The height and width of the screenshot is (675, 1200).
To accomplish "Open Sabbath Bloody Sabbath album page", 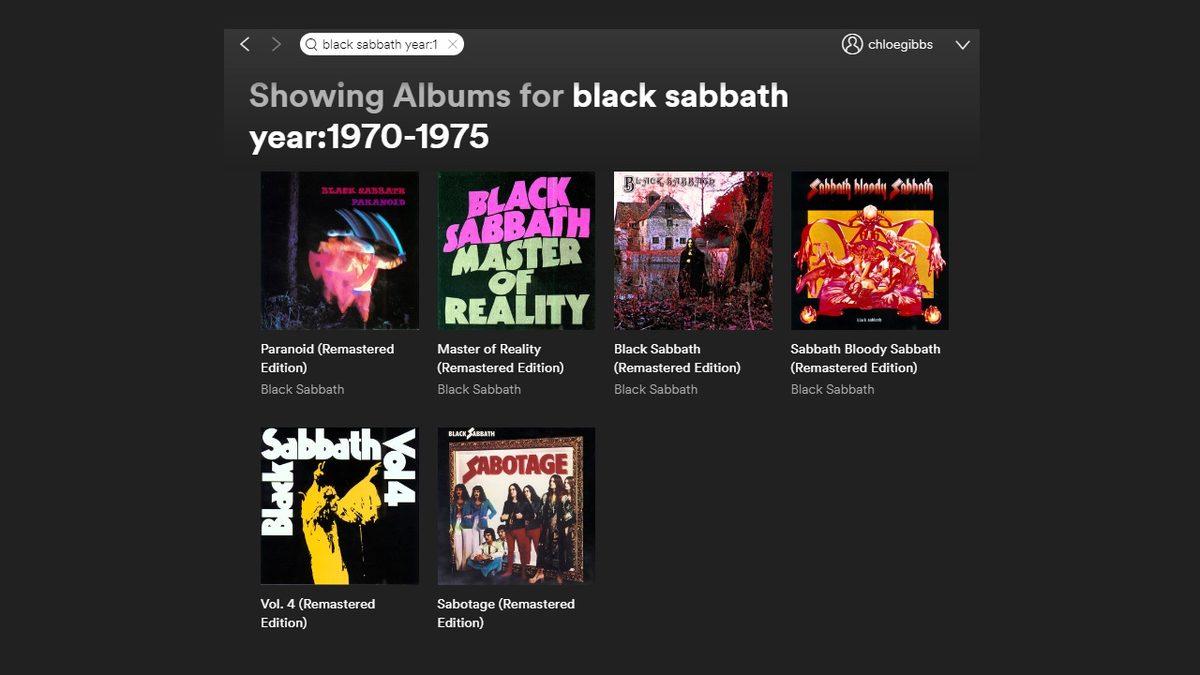I will click(x=864, y=358).
